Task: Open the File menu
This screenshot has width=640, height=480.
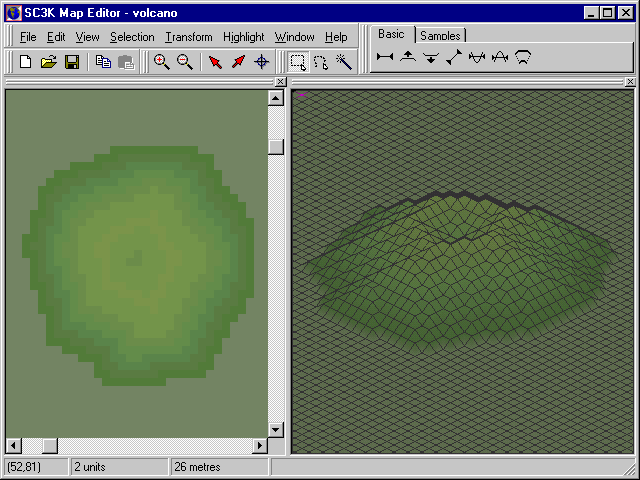Action: pos(28,37)
